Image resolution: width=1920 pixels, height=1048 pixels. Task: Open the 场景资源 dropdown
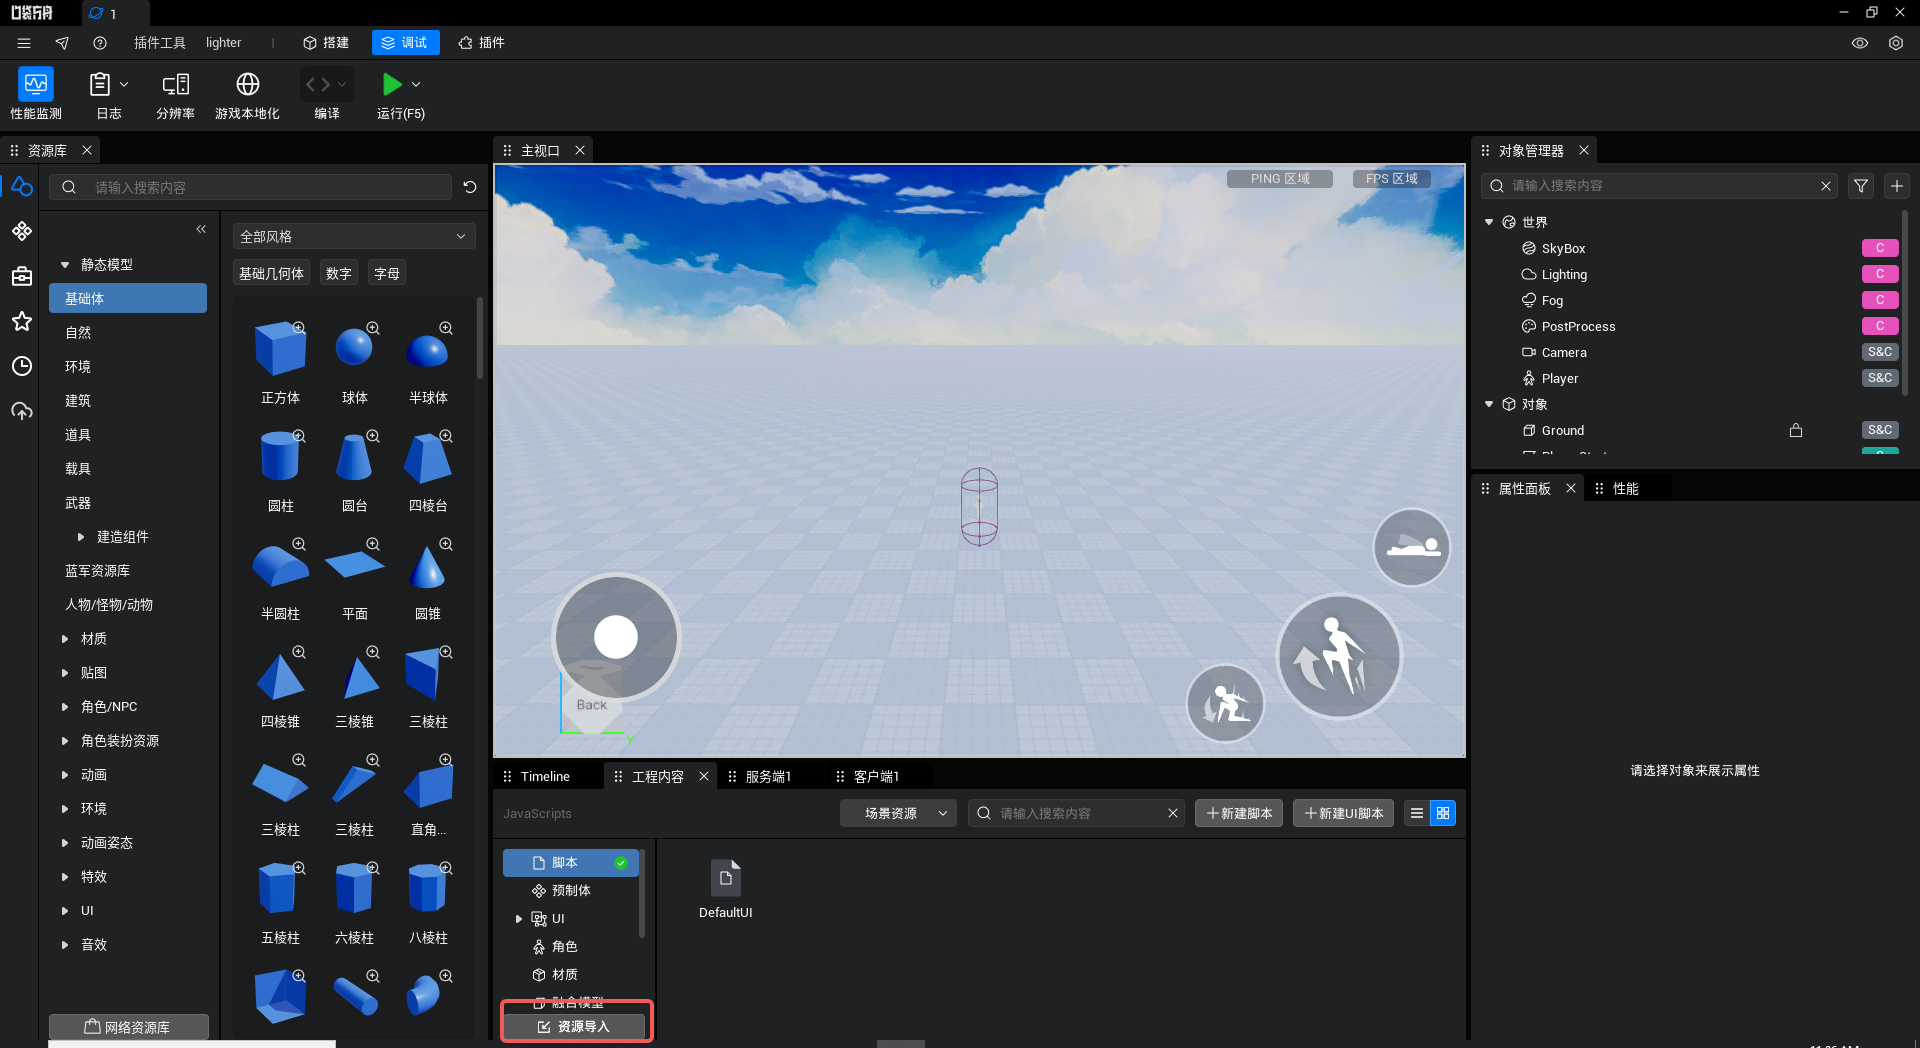[898, 813]
